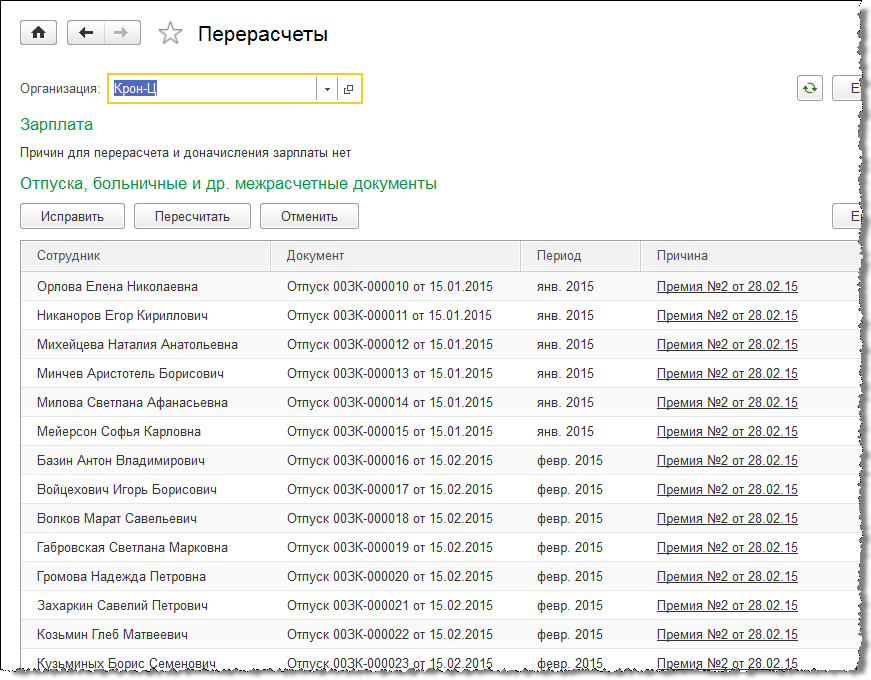The width and height of the screenshot is (871, 680).
Task: Open Премия №2 link for Козьмин Глеб
Action: pyautogui.click(x=727, y=635)
